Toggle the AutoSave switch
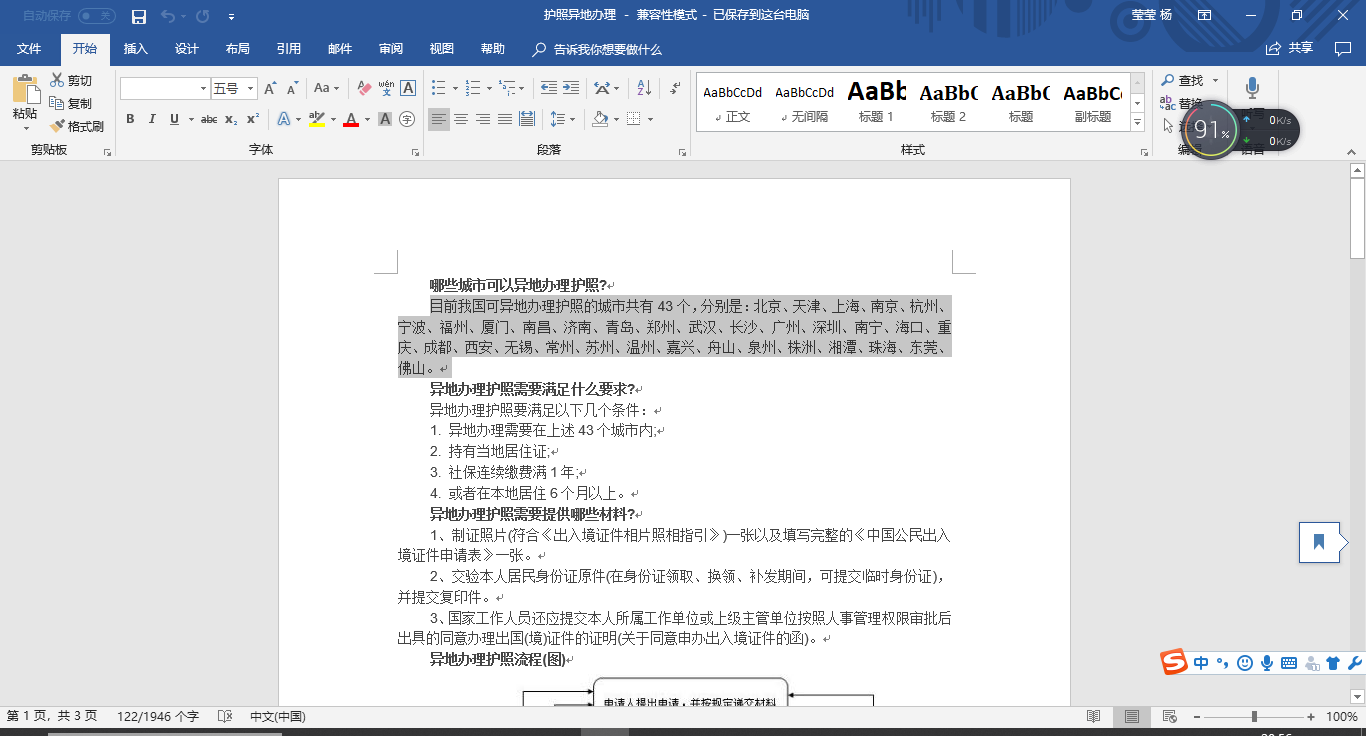This screenshot has width=1366, height=736. [x=97, y=16]
